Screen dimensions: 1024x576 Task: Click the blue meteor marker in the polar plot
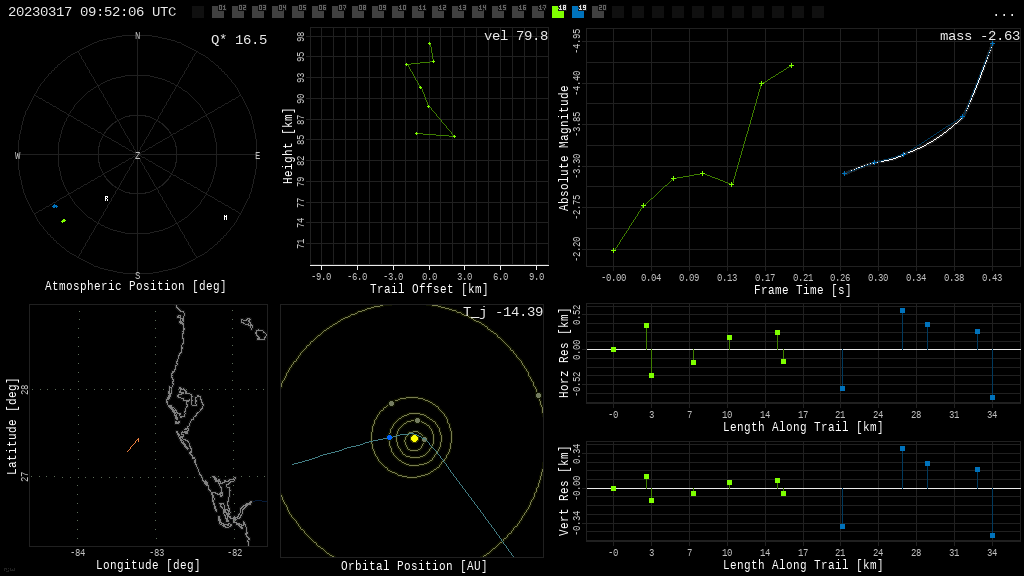[55, 206]
